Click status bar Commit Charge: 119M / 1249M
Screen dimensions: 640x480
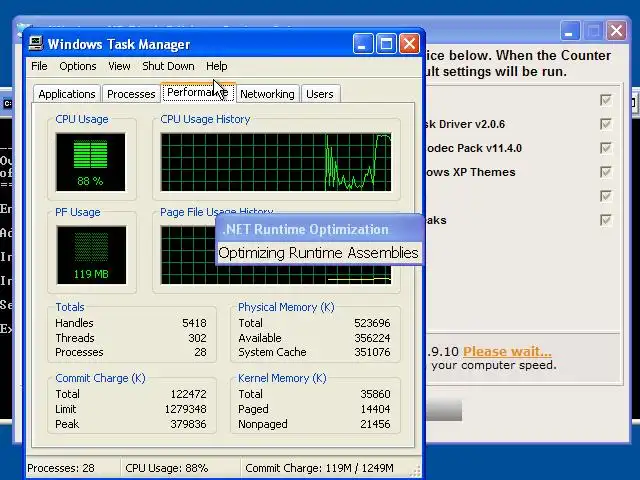(319, 468)
